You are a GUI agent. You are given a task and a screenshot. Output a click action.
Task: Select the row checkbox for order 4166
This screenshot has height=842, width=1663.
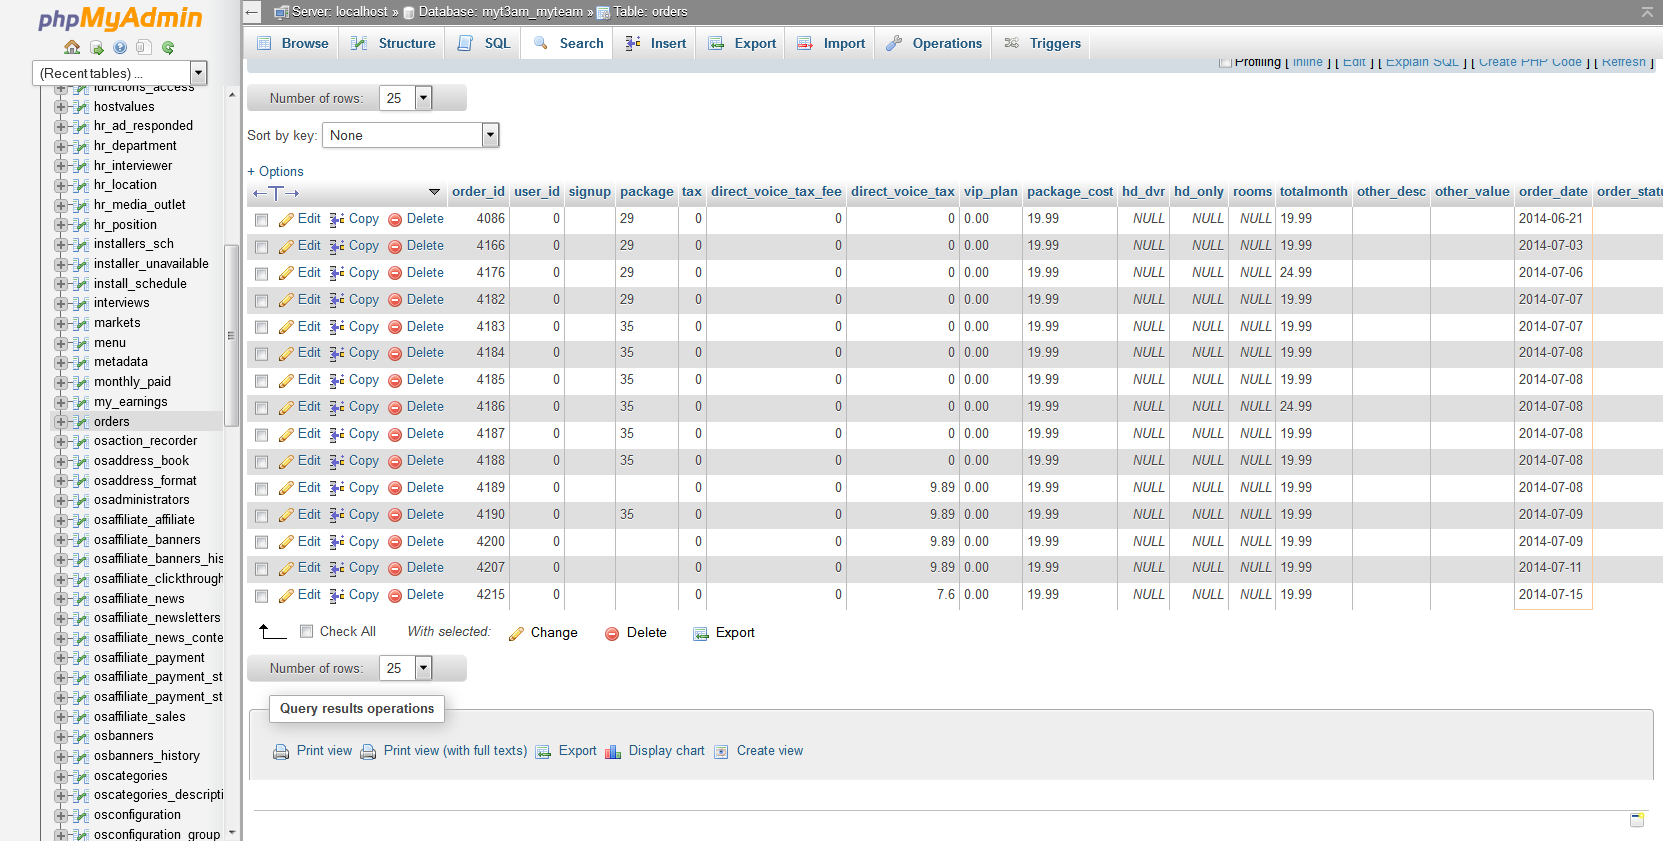(x=262, y=247)
